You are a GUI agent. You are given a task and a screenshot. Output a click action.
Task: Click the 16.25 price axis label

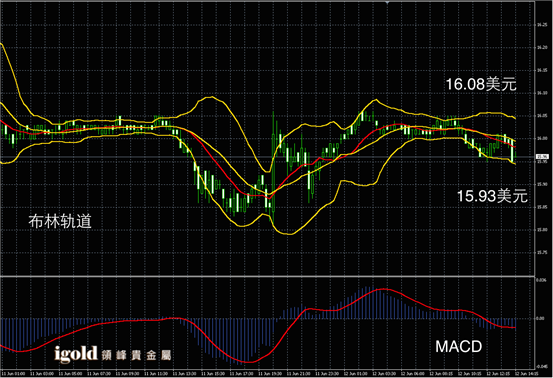(x=541, y=25)
